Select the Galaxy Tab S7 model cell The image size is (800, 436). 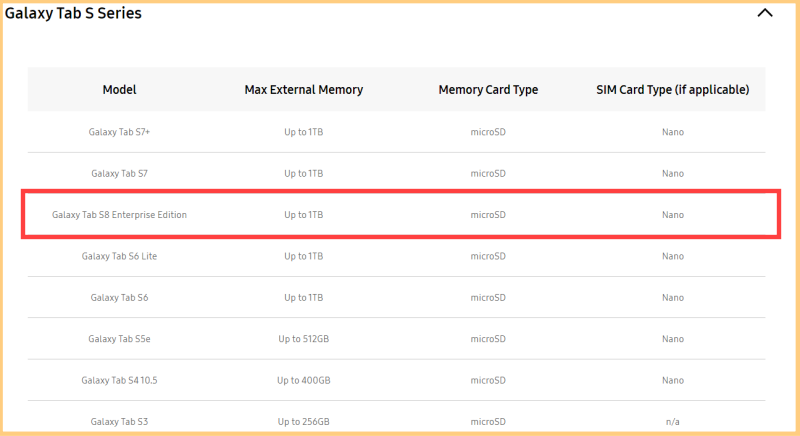click(119, 173)
